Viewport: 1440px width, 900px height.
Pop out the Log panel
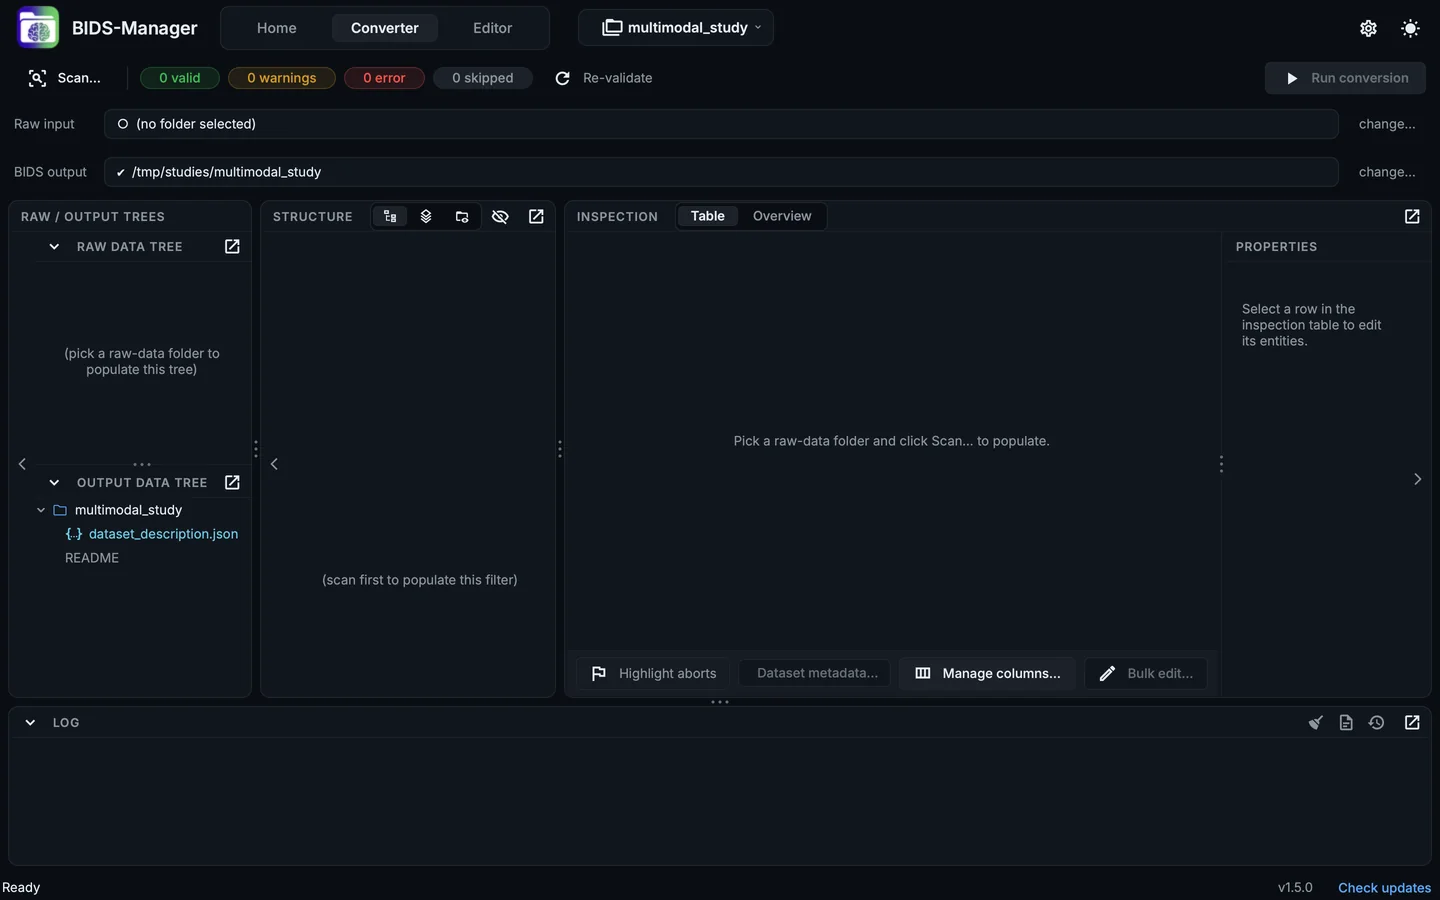tap(1412, 722)
